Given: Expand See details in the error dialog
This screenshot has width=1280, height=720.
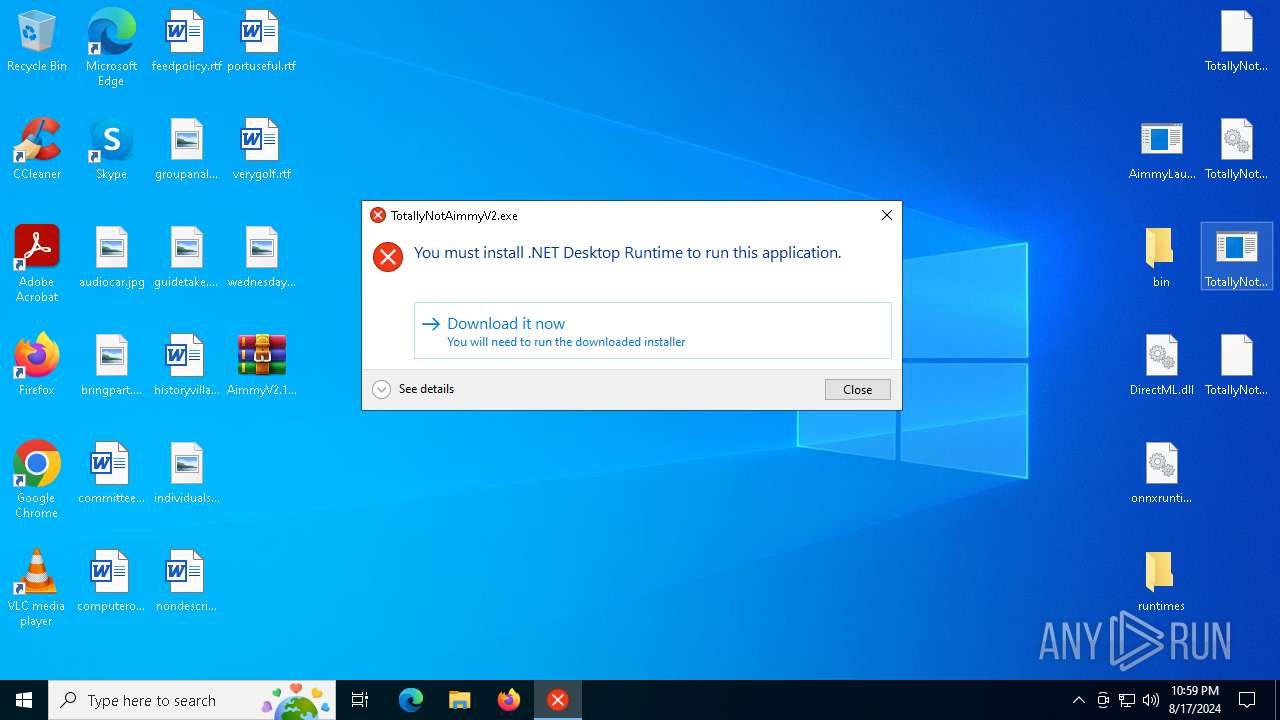Looking at the screenshot, I should click(x=413, y=389).
